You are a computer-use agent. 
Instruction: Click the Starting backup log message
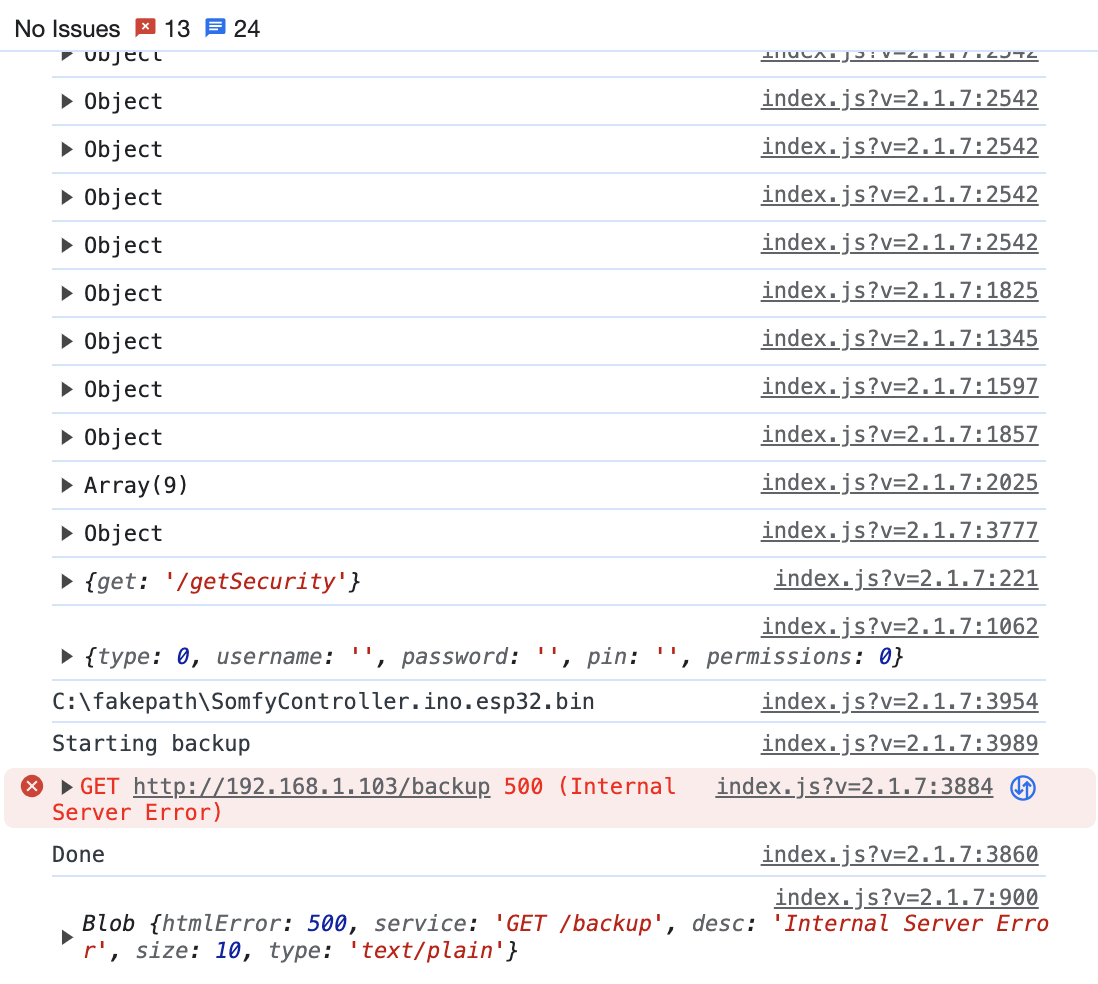pyautogui.click(x=152, y=743)
